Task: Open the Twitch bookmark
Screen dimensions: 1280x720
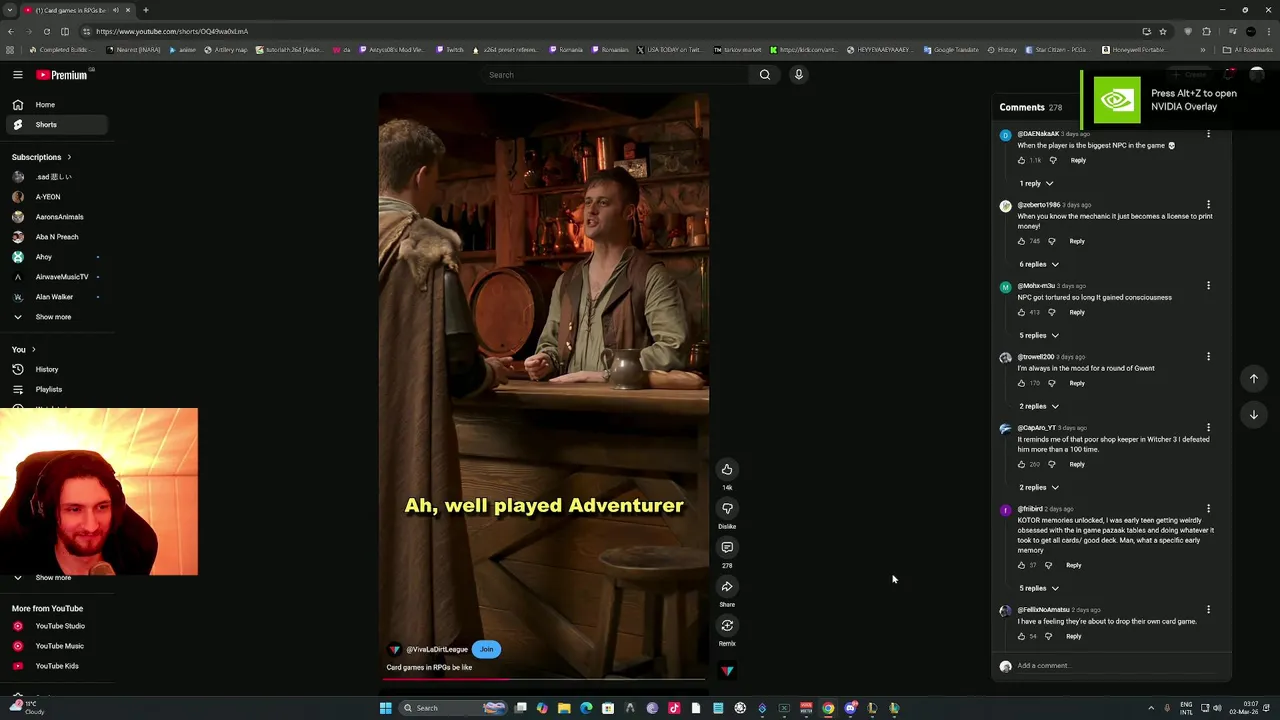Action: [x=450, y=50]
